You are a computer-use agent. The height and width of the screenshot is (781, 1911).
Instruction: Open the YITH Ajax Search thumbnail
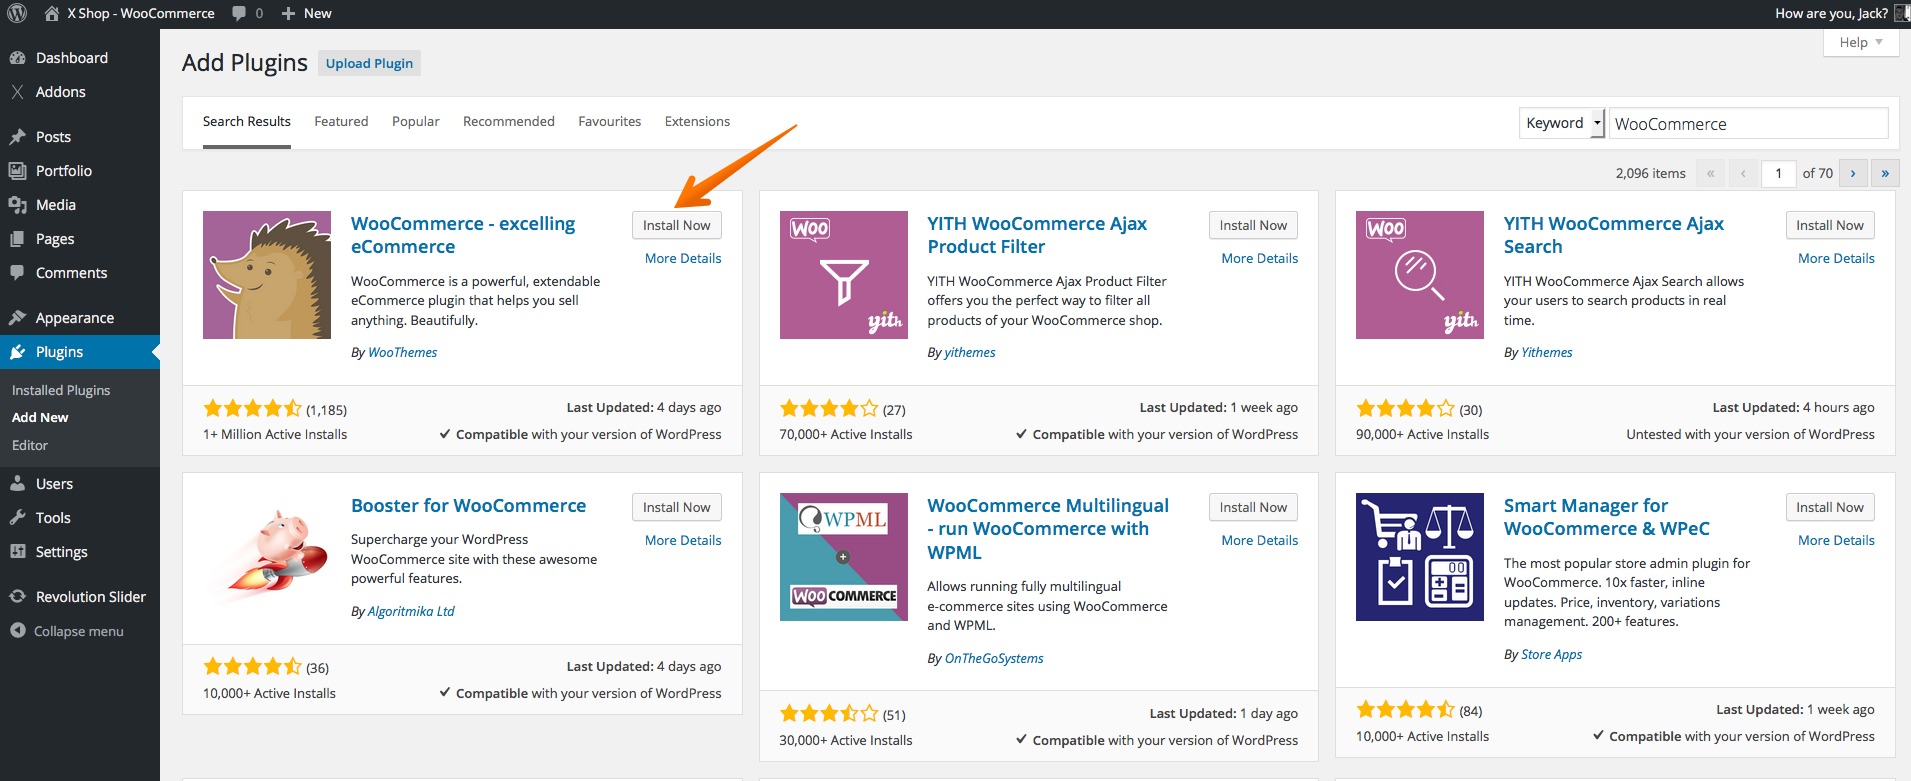1420,275
